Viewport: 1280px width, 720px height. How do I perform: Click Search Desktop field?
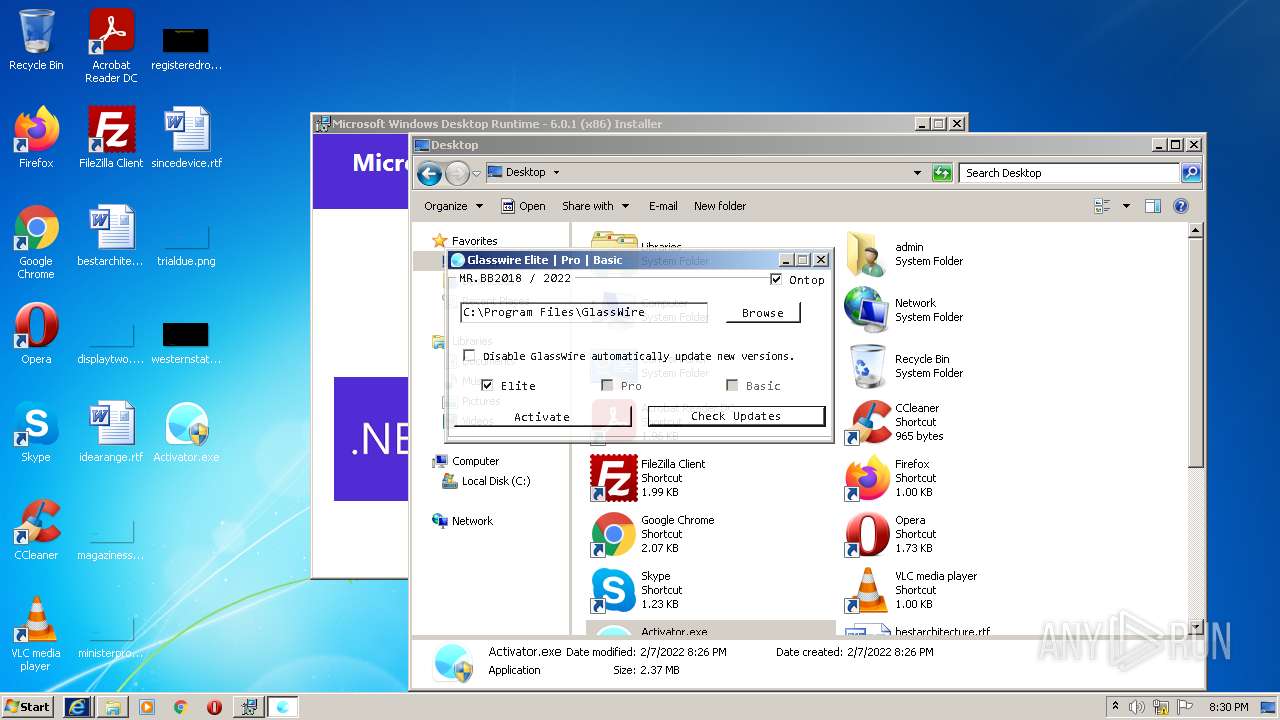pos(1069,173)
